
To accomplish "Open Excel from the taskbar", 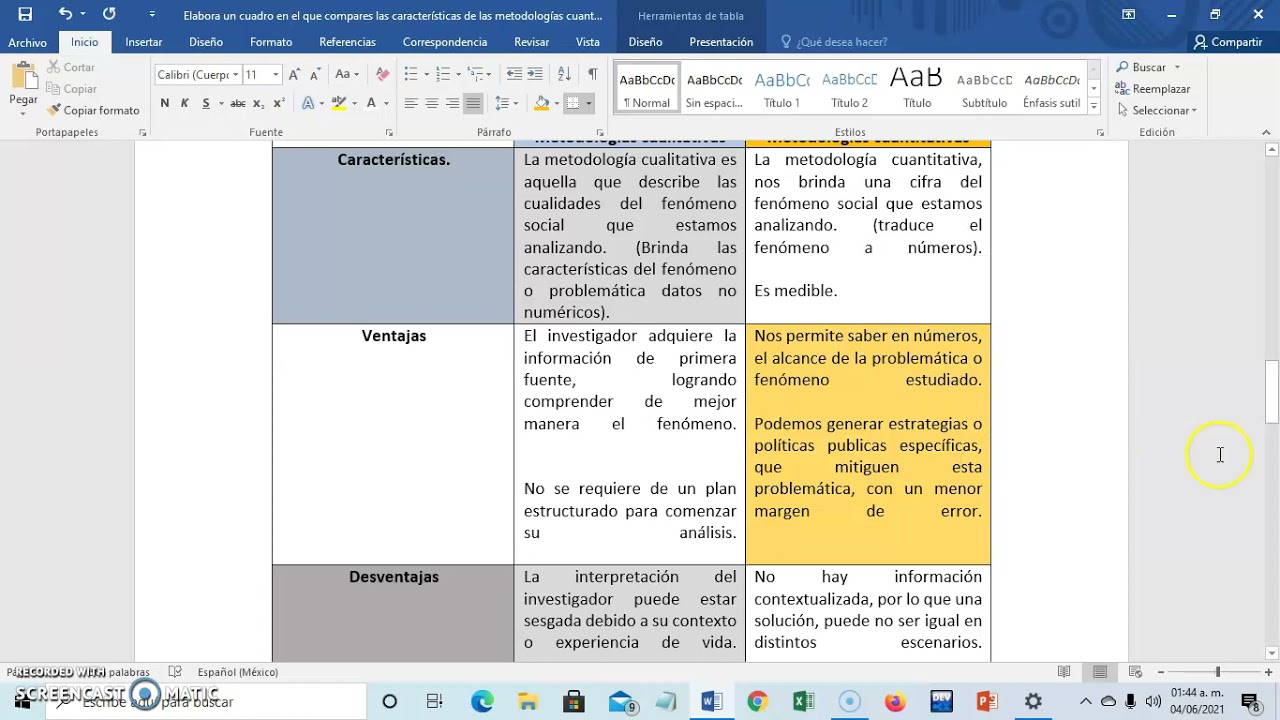I will pyautogui.click(x=803, y=701).
